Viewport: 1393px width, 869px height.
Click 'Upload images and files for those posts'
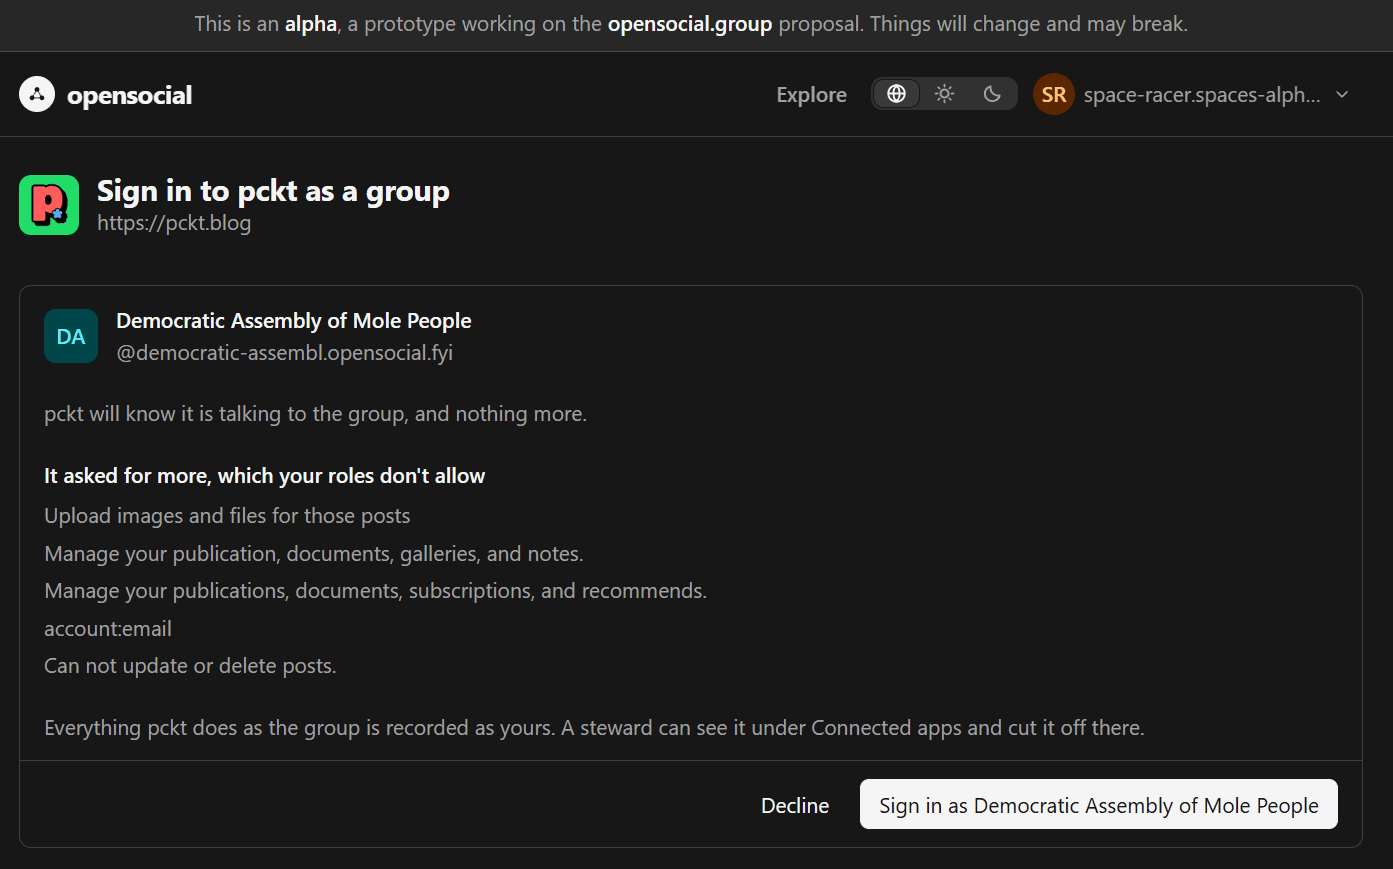(227, 516)
